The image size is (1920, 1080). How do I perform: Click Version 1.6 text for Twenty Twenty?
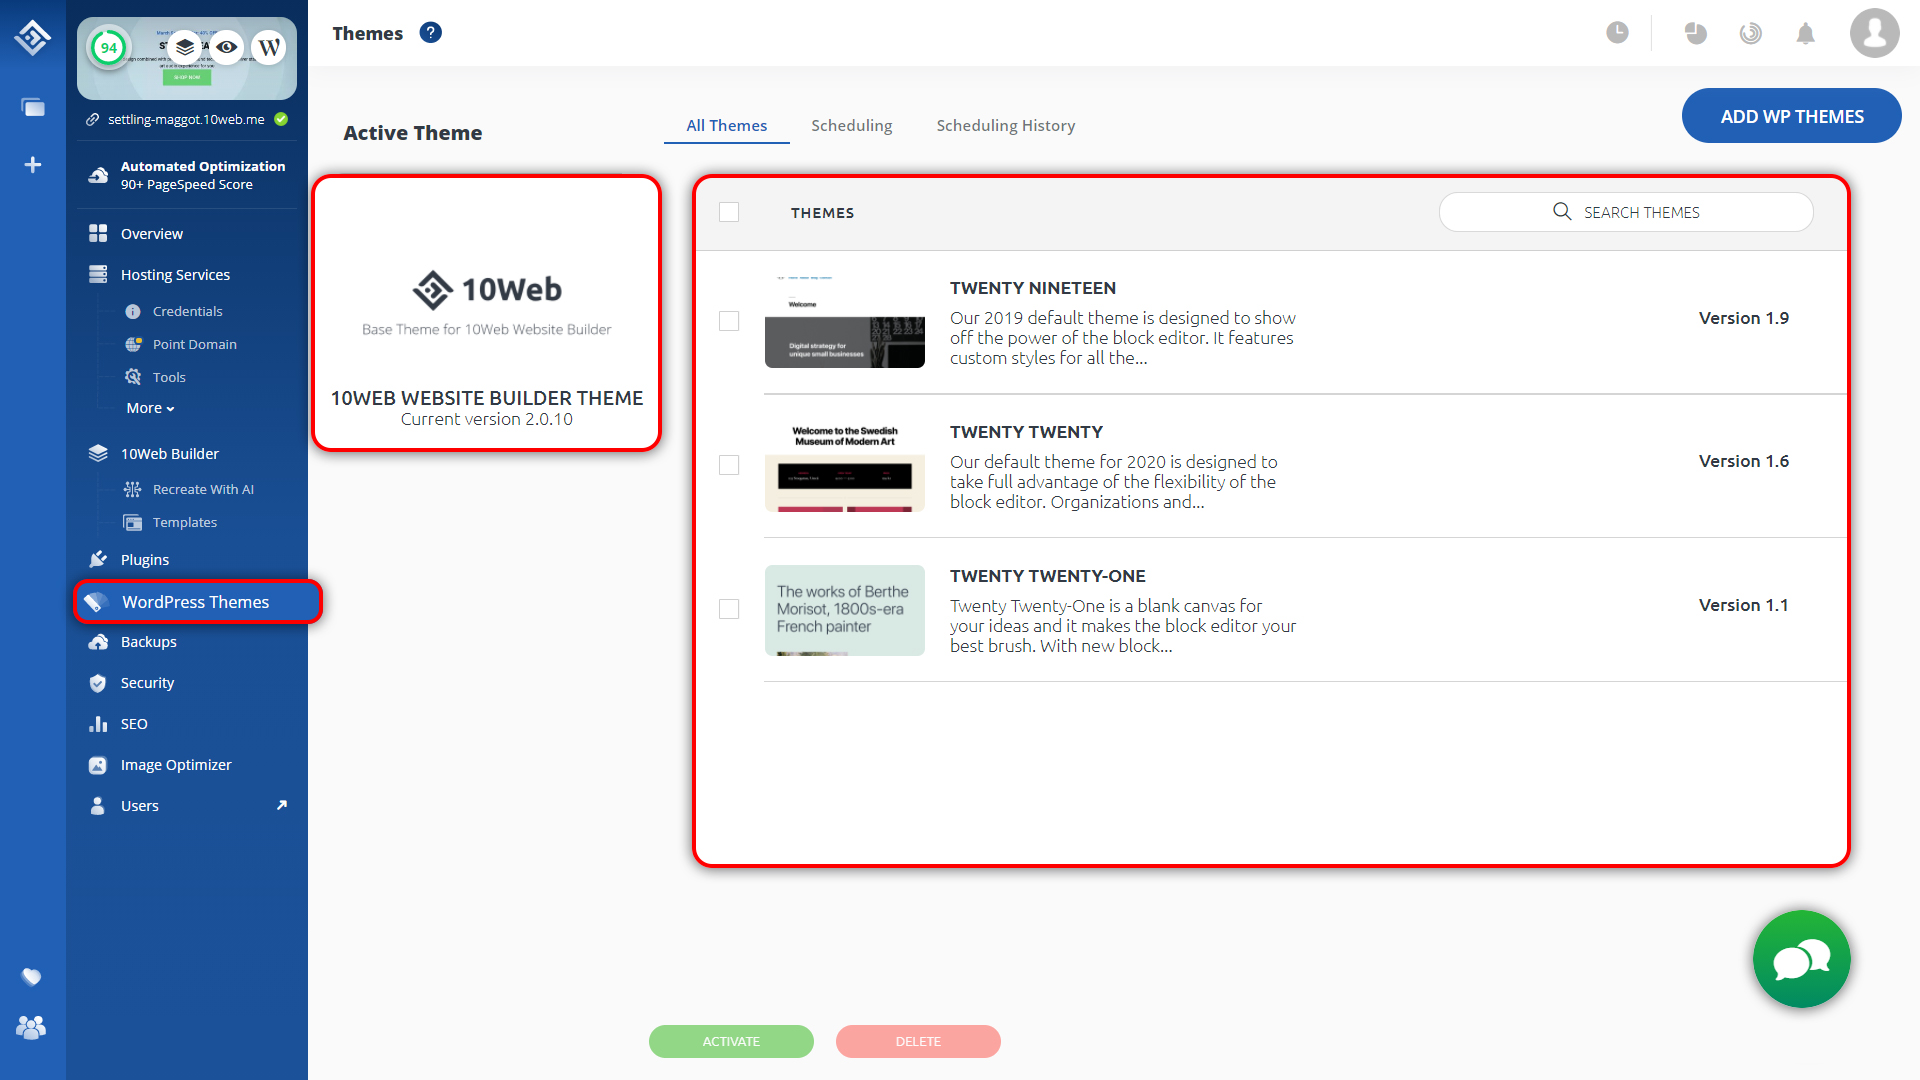[x=1744, y=461]
